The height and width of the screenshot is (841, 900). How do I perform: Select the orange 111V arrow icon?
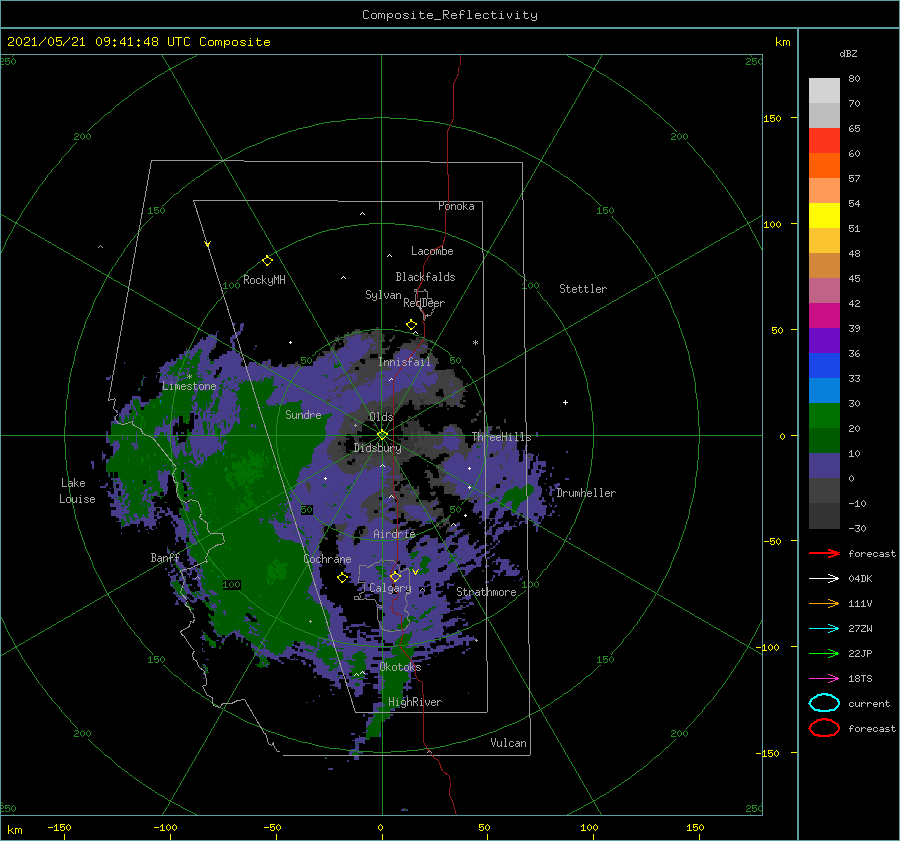(824, 603)
